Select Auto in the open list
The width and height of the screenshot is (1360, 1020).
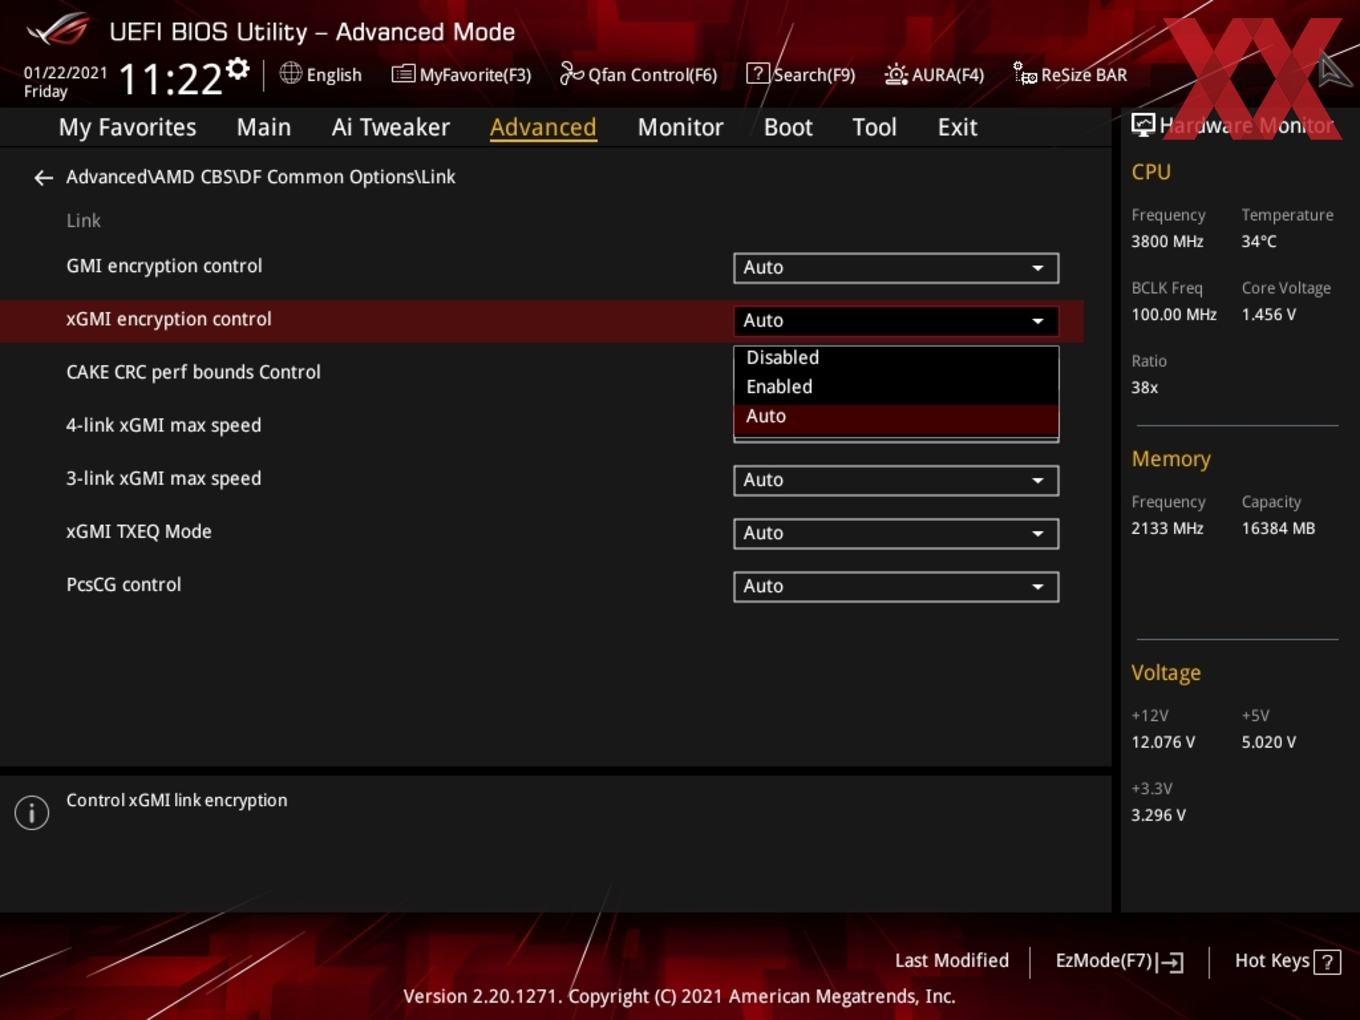(x=896, y=417)
